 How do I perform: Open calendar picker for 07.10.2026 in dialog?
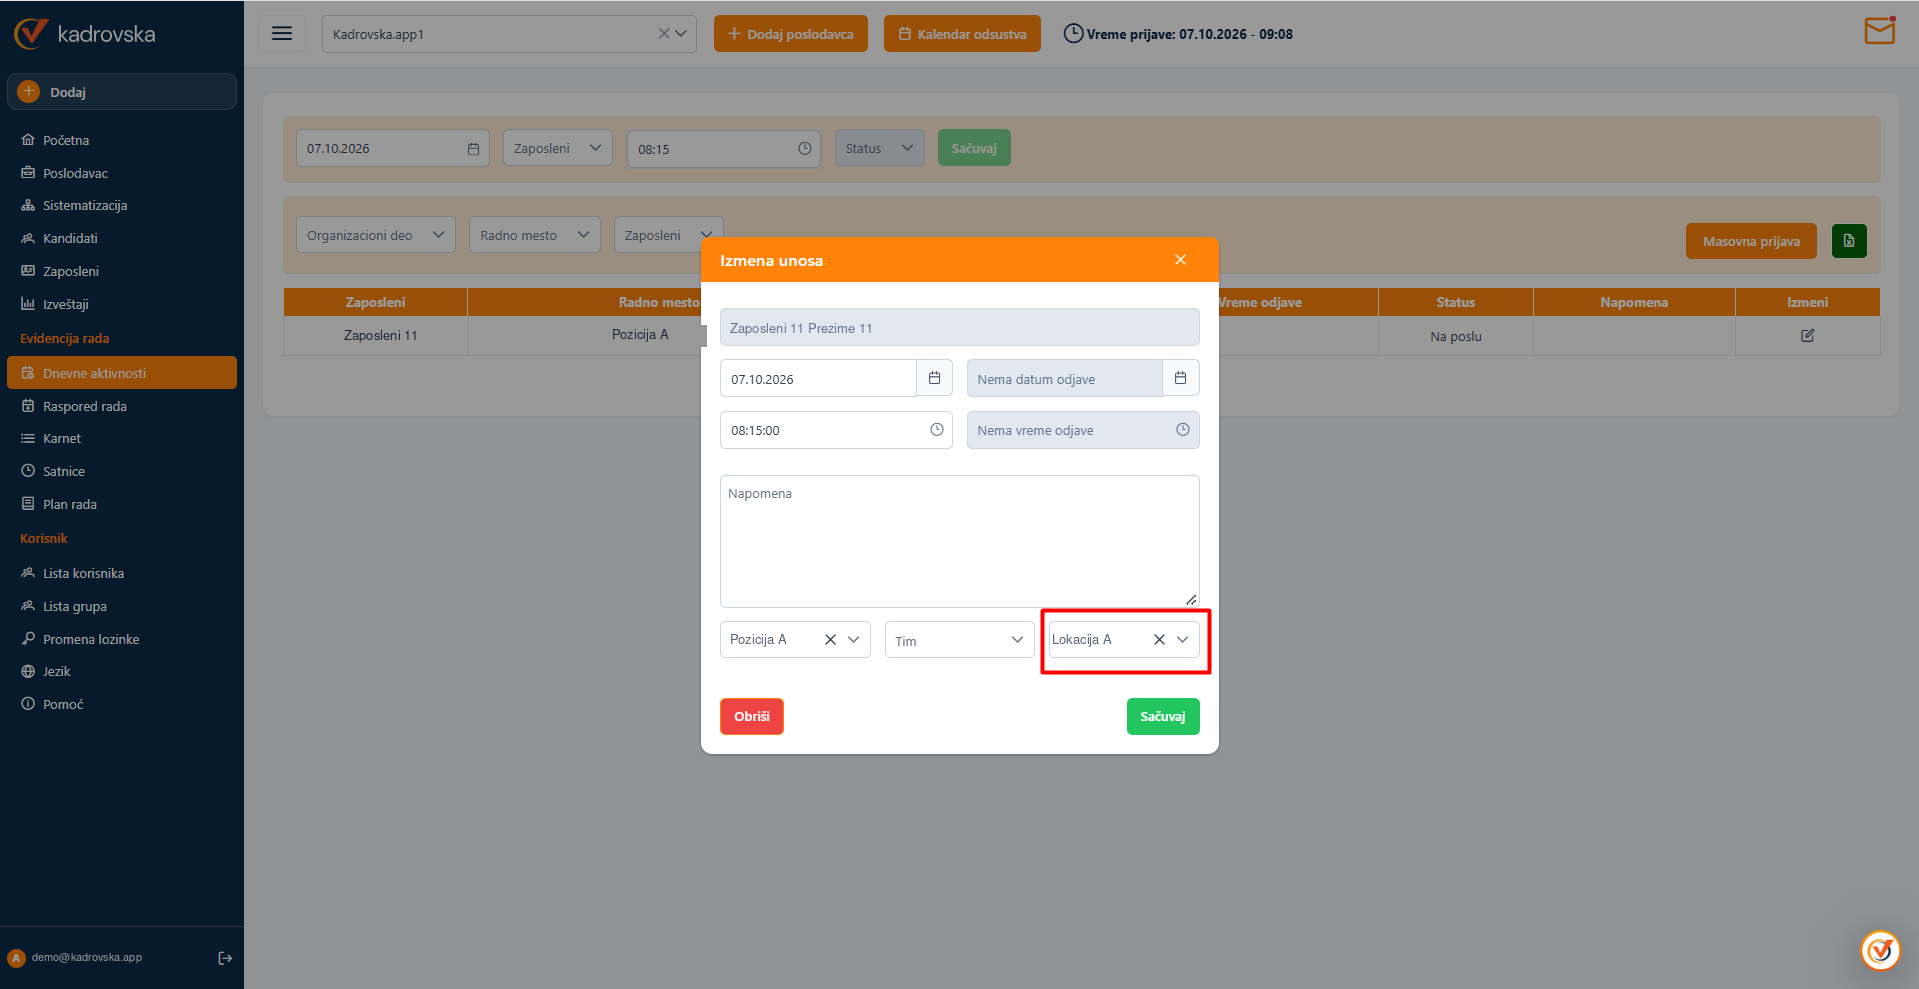(934, 378)
